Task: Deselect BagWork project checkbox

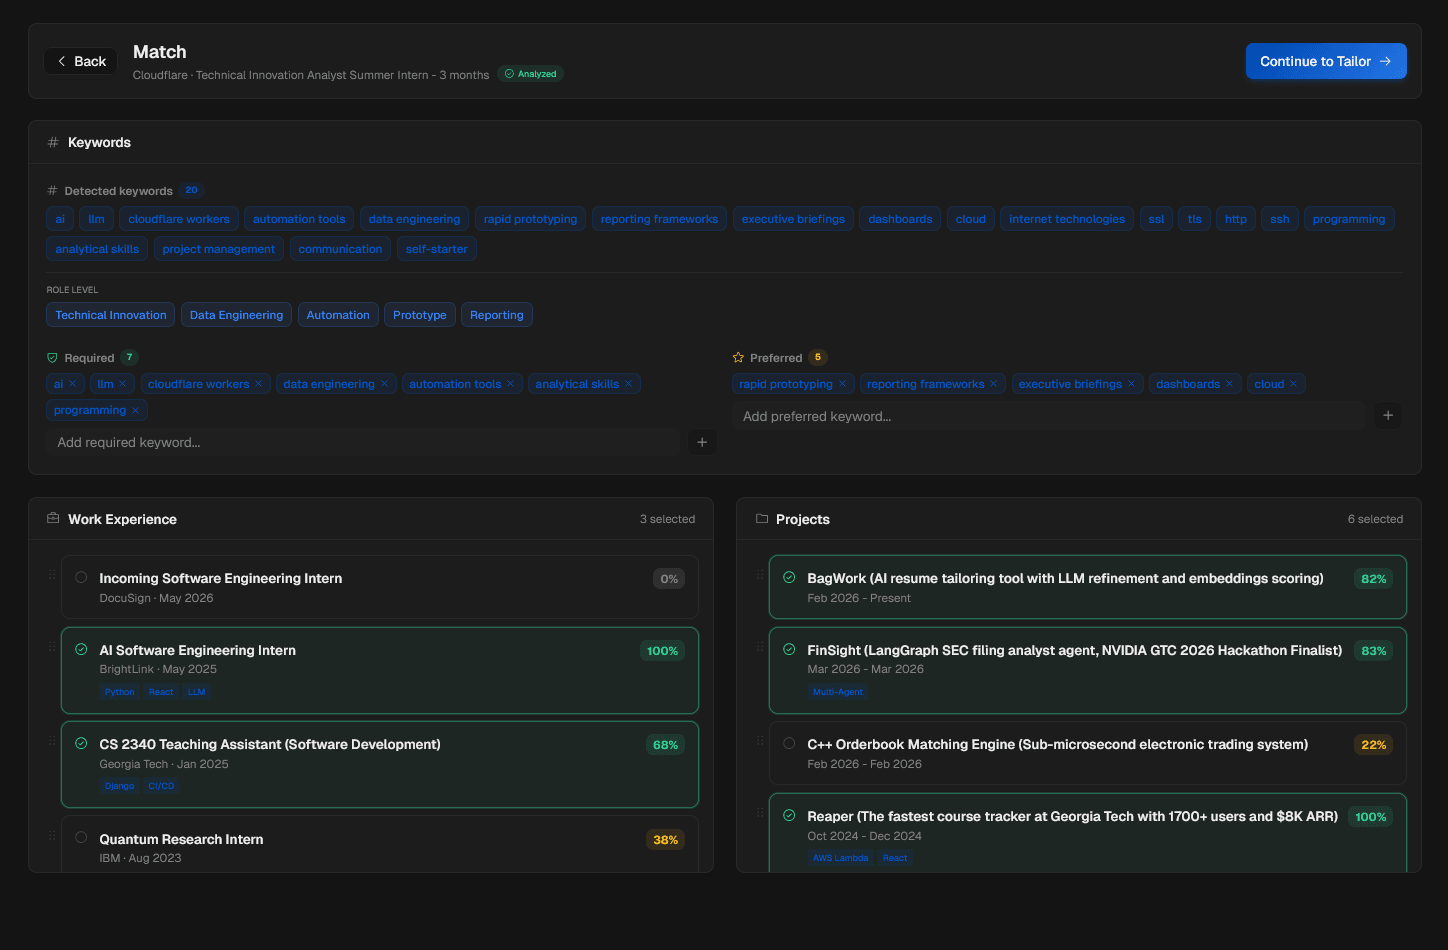Action: click(789, 578)
